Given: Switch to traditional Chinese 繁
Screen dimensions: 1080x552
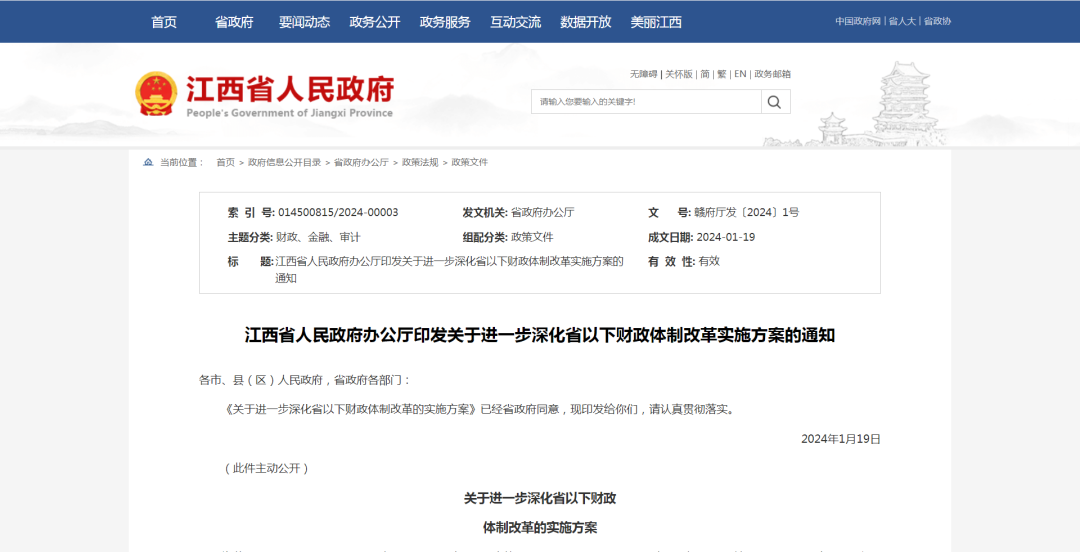Looking at the screenshot, I should click(x=722, y=74).
